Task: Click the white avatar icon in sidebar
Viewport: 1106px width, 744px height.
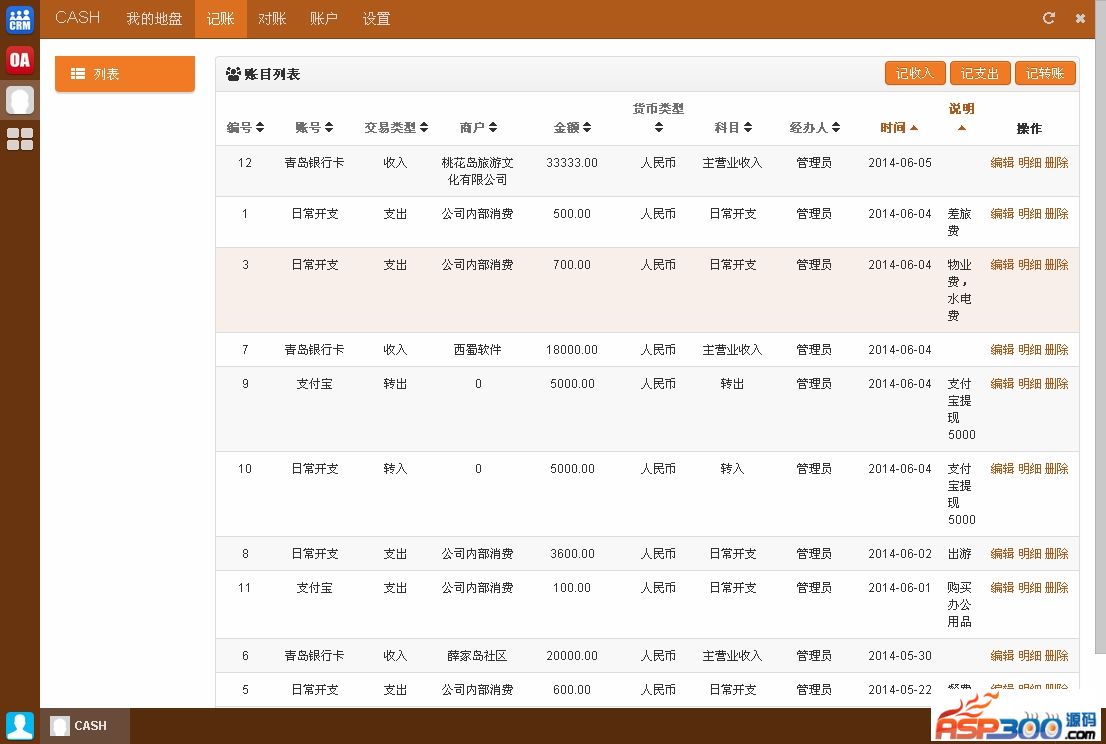Action: tap(20, 100)
